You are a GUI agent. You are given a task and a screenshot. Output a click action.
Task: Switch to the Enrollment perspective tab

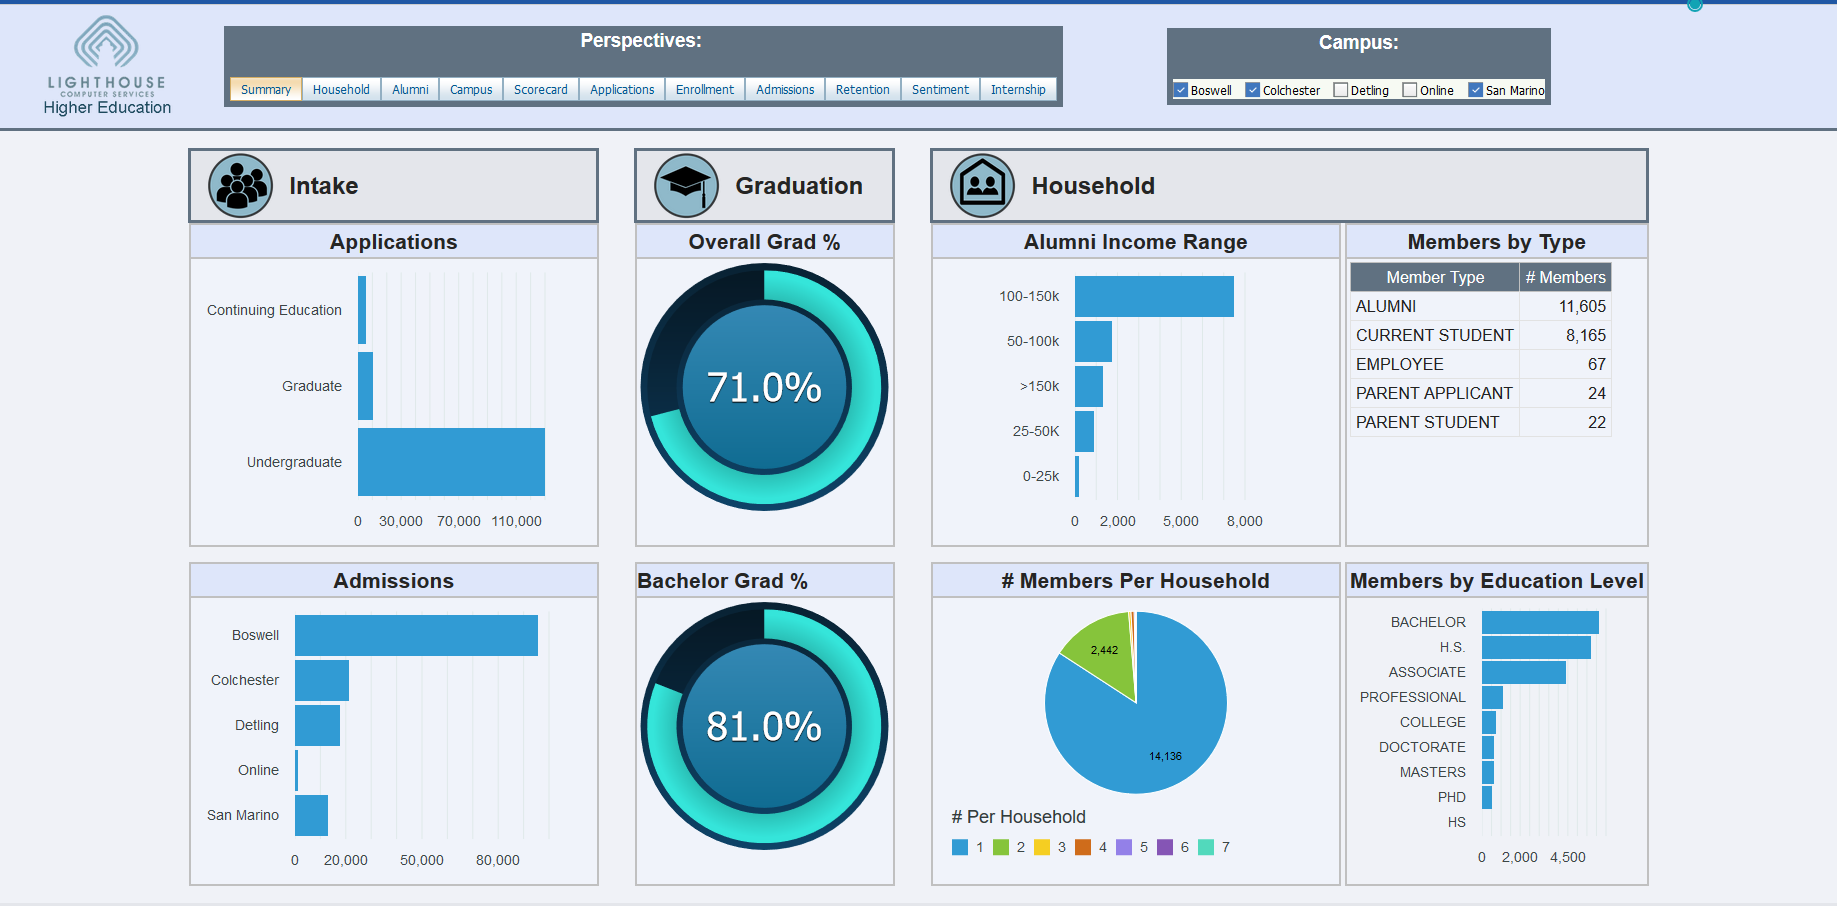tap(704, 90)
